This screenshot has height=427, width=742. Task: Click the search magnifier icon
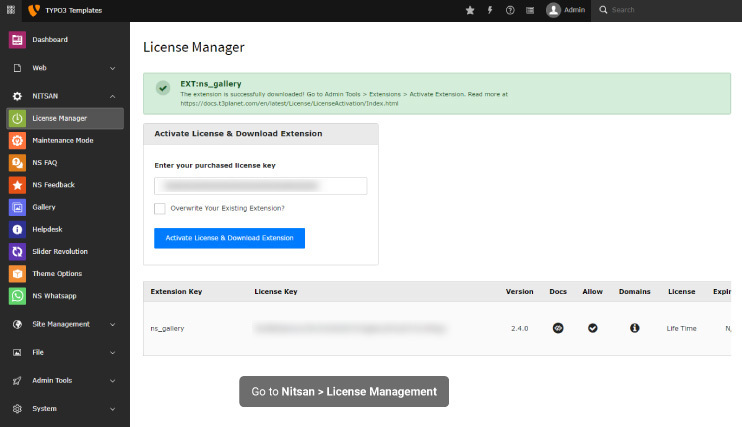point(603,10)
